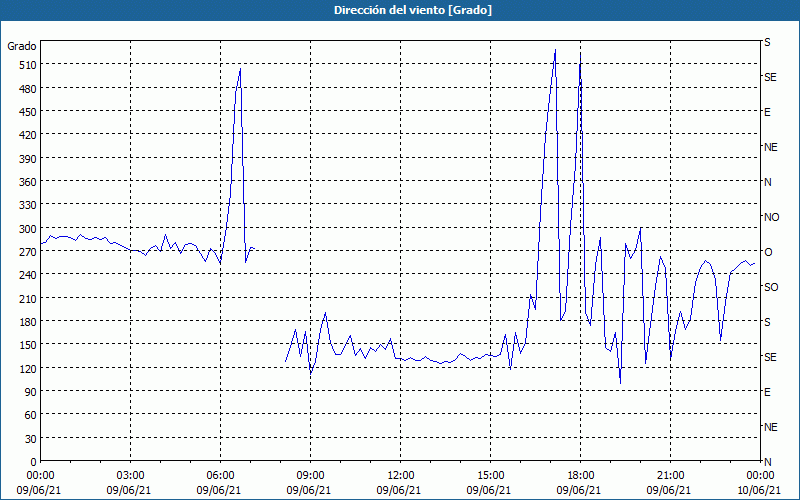Click the 15:00 time axis label
The height and width of the screenshot is (500, 800).
tap(491, 475)
